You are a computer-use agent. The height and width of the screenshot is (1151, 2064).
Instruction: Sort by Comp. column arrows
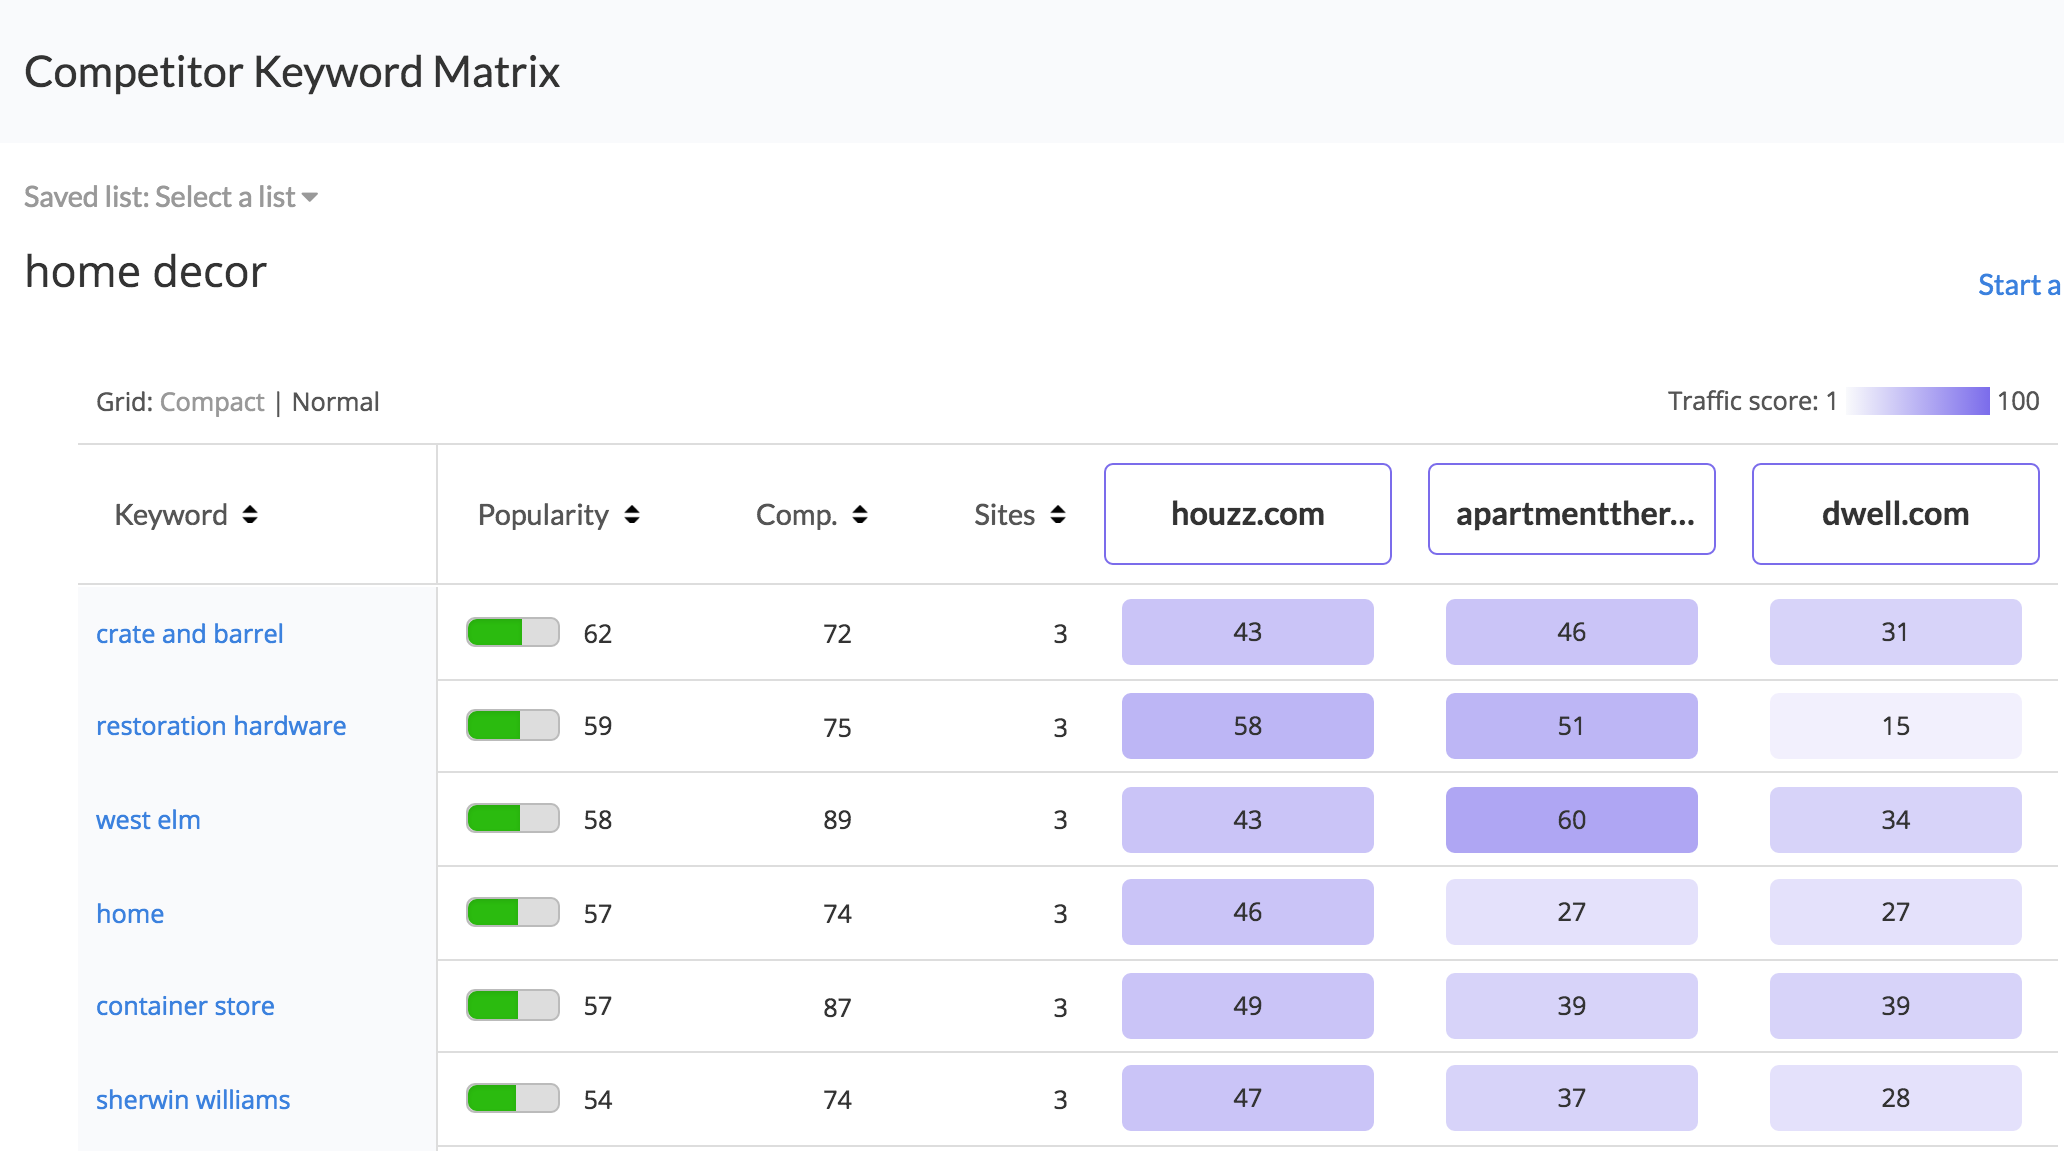pyautogui.click(x=860, y=515)
